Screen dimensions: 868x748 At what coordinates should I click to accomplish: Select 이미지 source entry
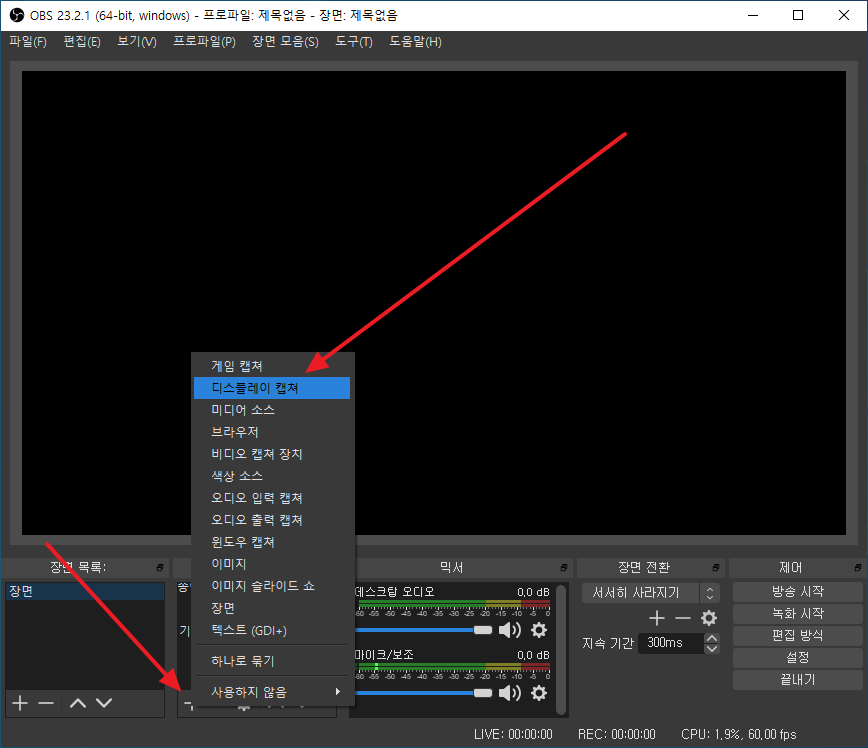272,564
